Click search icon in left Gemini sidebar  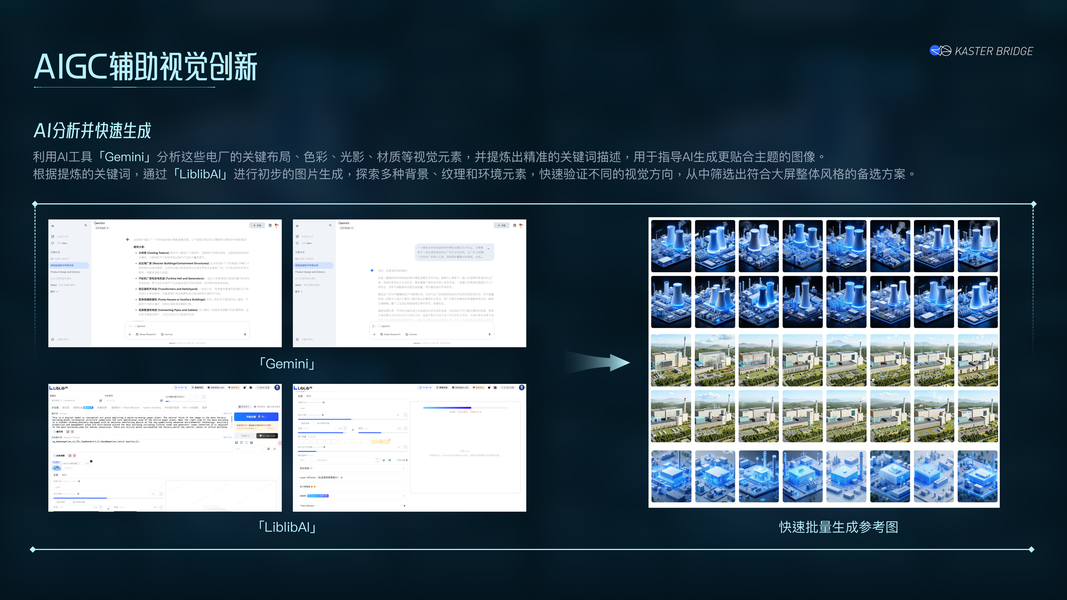coord(86,225)
